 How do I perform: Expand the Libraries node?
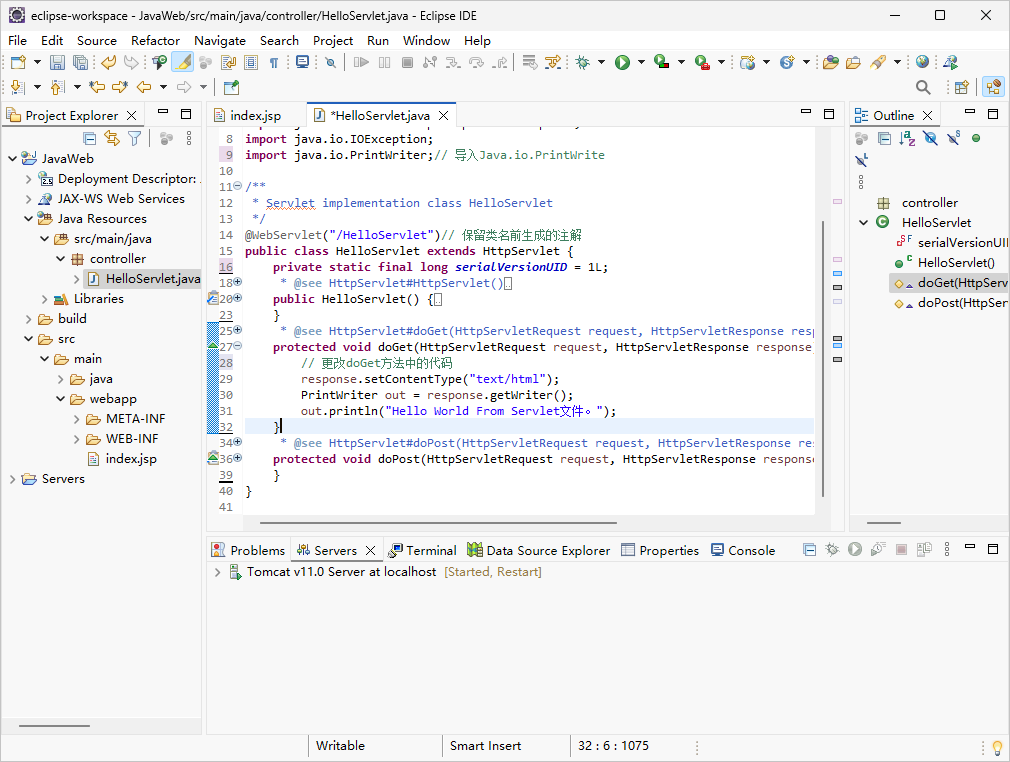click(44, 299)
